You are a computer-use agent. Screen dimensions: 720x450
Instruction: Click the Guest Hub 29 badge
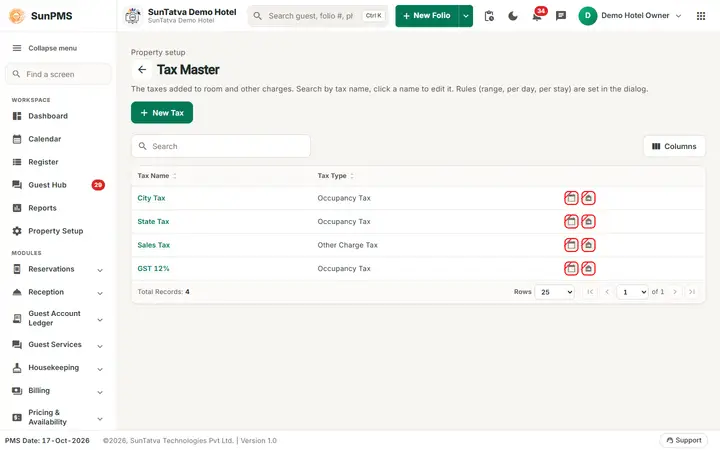coord(98,185)
